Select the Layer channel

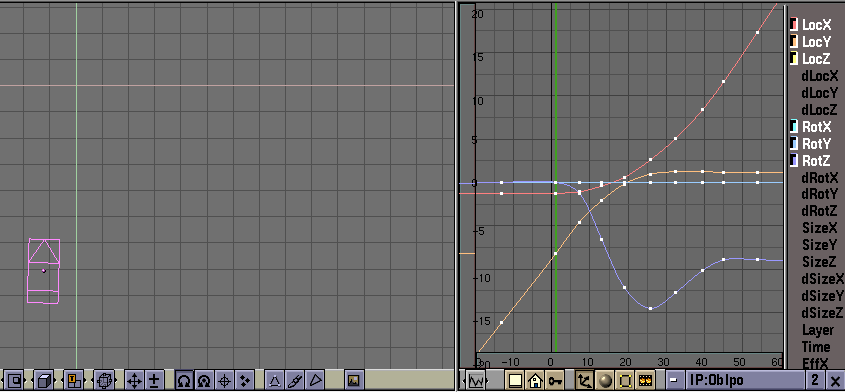click(x=818, y=330)
